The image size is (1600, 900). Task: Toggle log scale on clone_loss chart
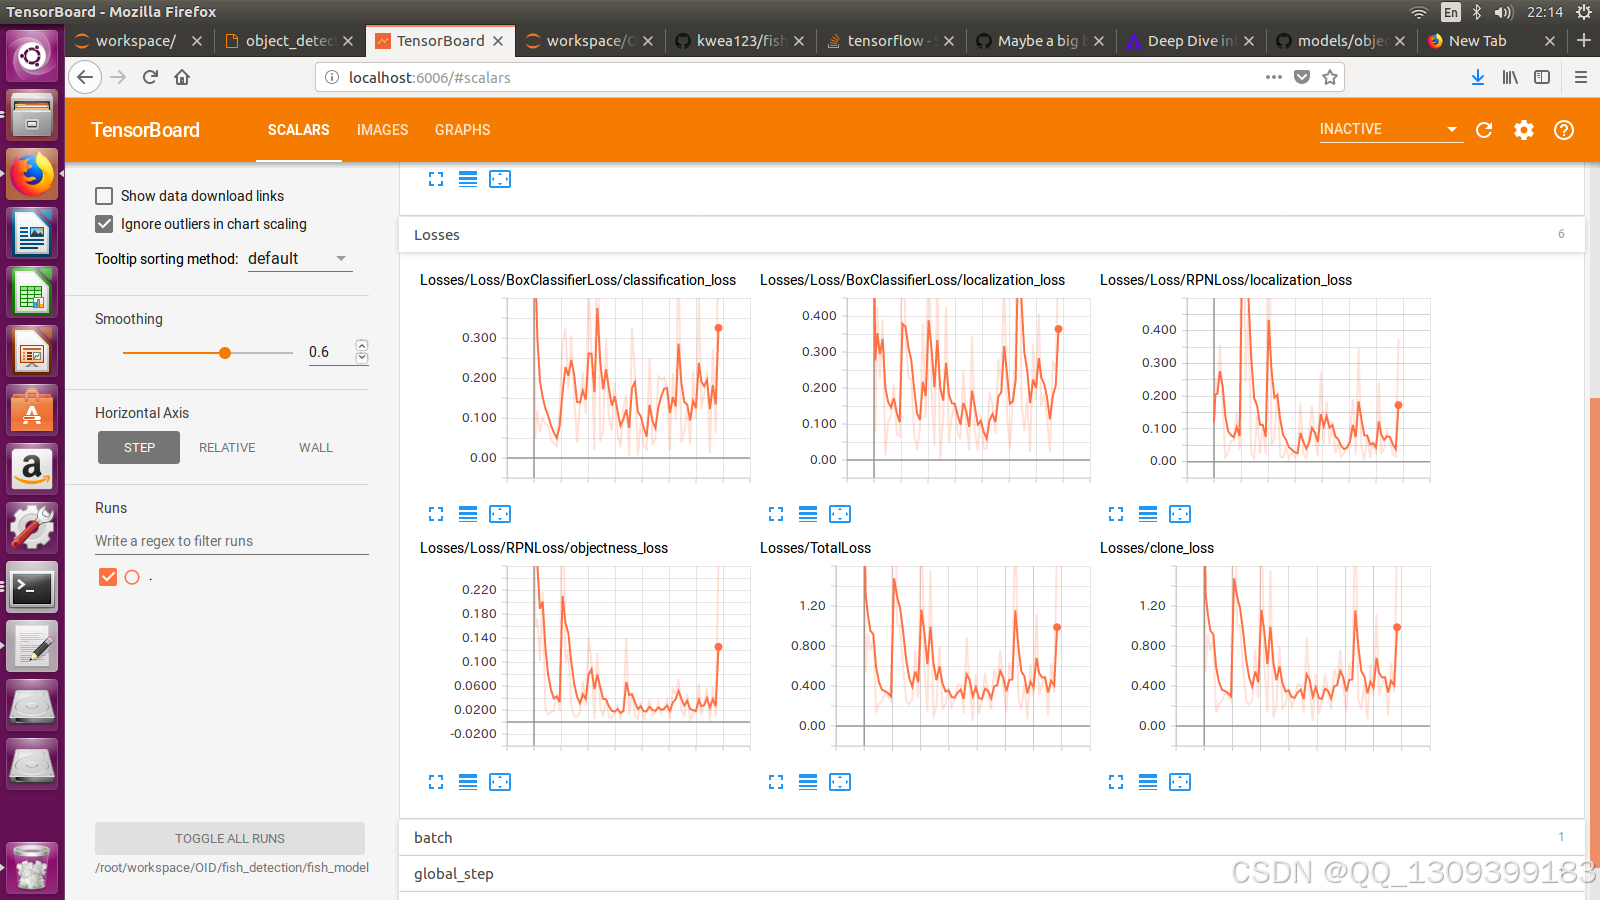pos(1148,782)
